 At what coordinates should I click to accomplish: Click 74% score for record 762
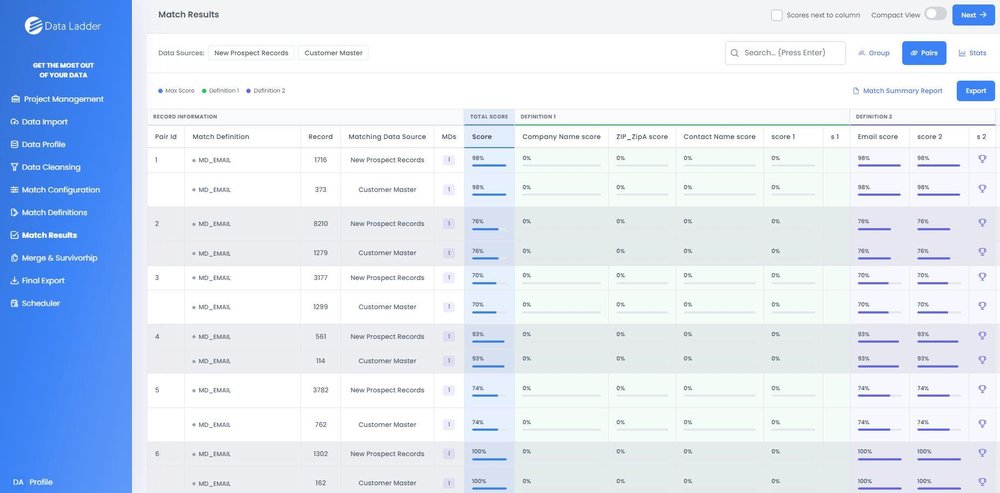pyautogui.click(x=478, y=422)
